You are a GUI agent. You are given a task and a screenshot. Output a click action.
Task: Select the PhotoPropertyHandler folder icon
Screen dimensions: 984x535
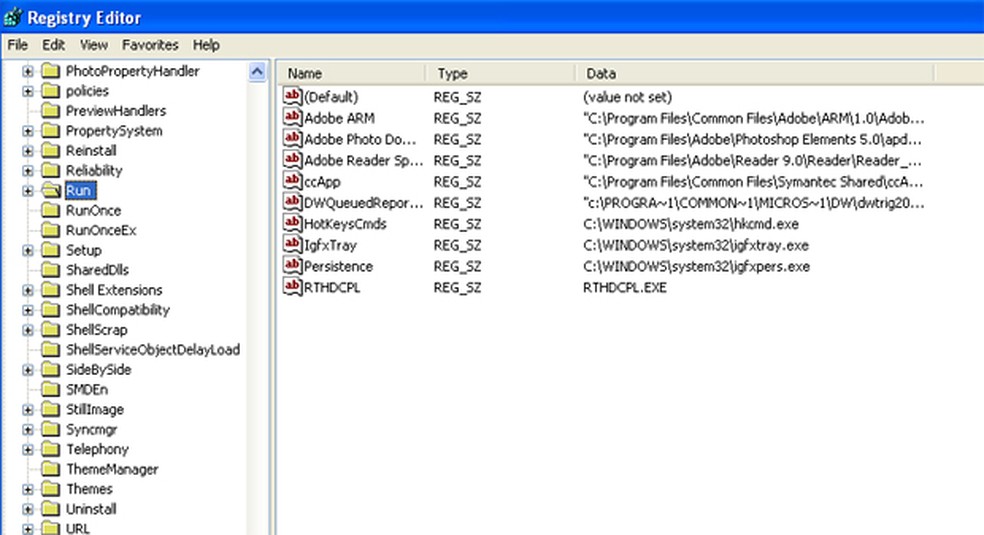pos(50,71)
